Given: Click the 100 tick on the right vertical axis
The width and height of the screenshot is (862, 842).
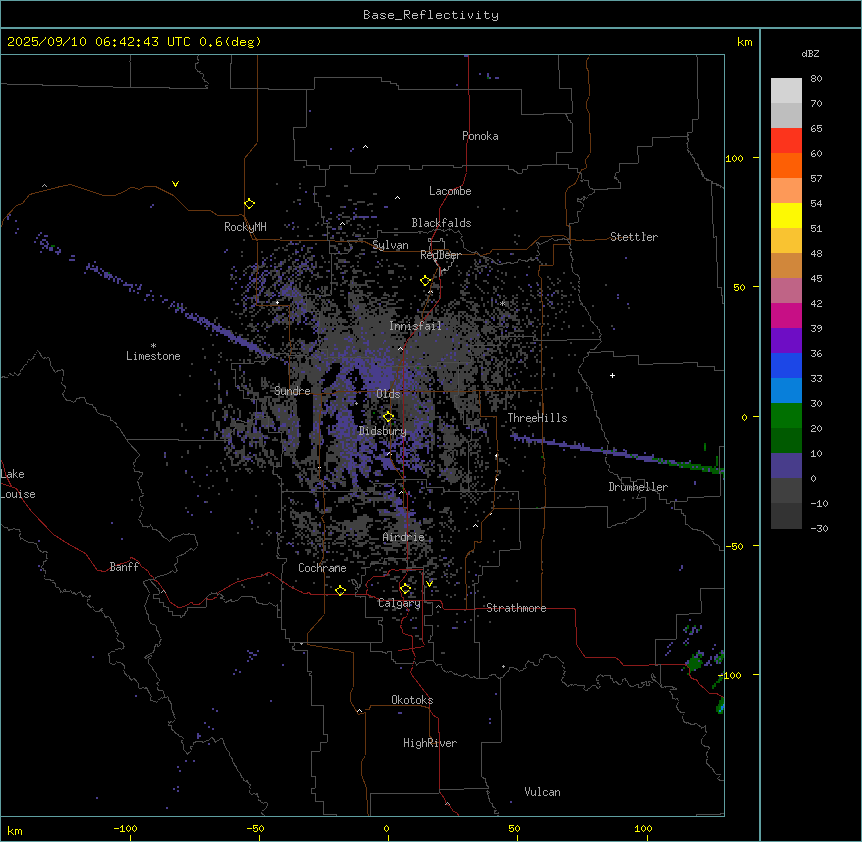Looking at the screenshot, I should coord(734,158).
